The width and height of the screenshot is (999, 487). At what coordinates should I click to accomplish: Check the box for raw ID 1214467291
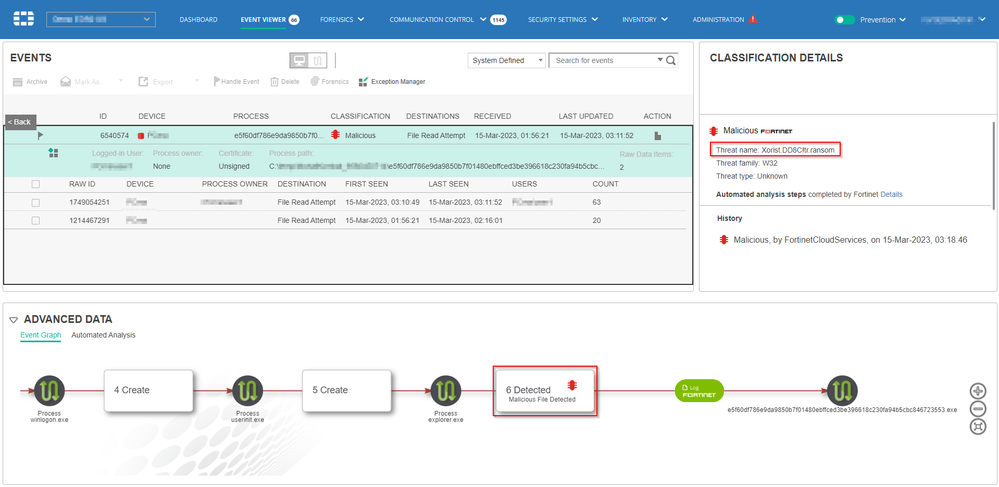pos(36,221)
